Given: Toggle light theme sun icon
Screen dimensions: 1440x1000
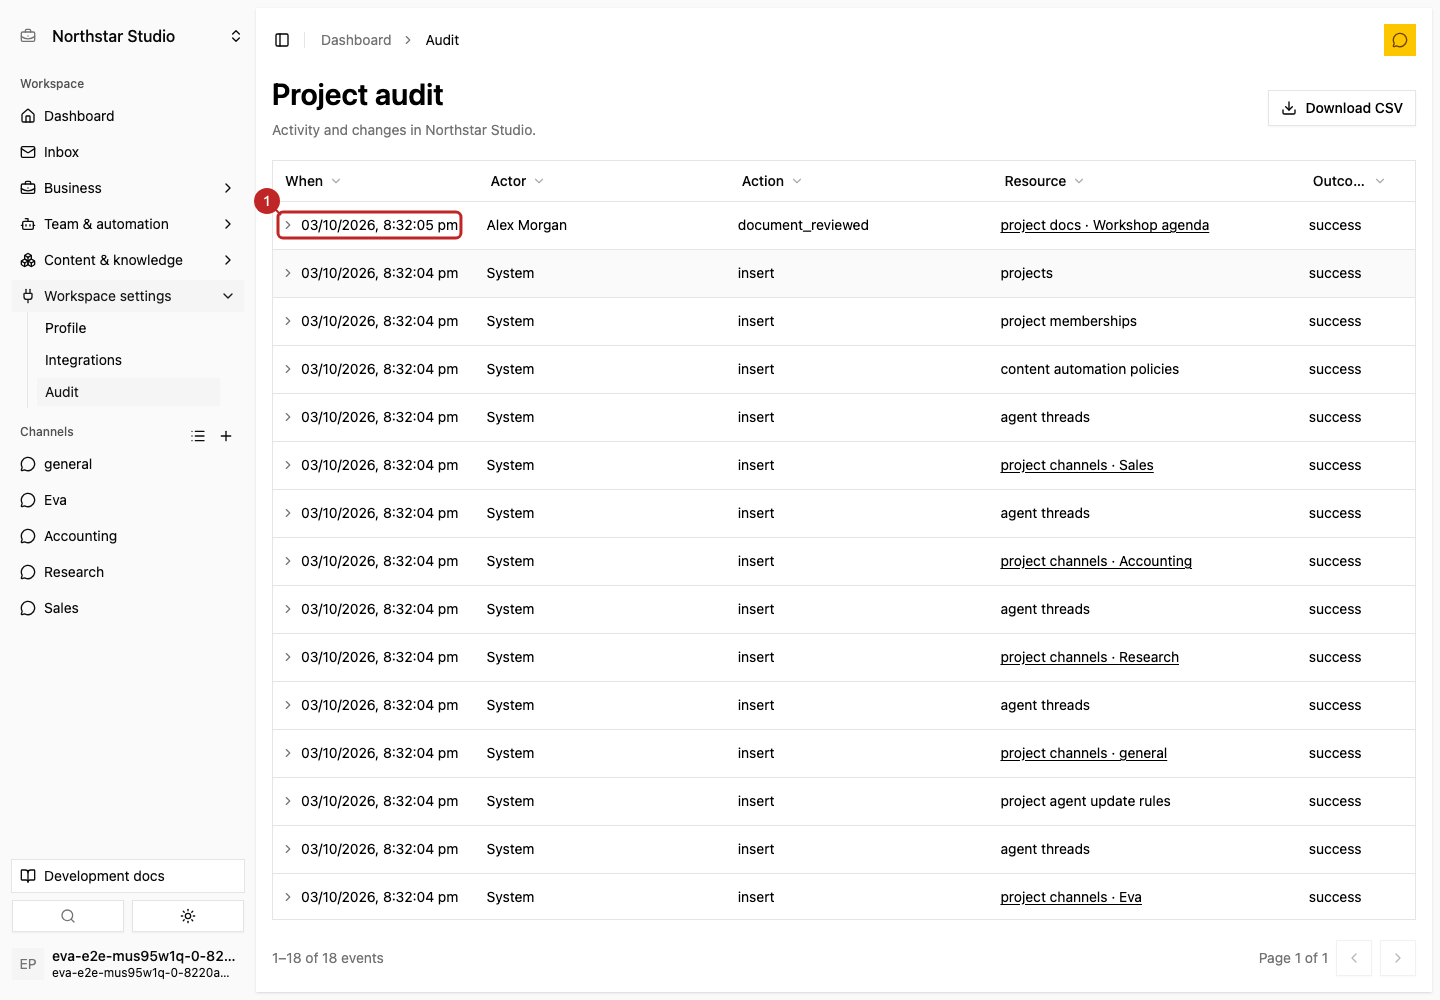Looking at the screenshot, I should tap(188, 916).
